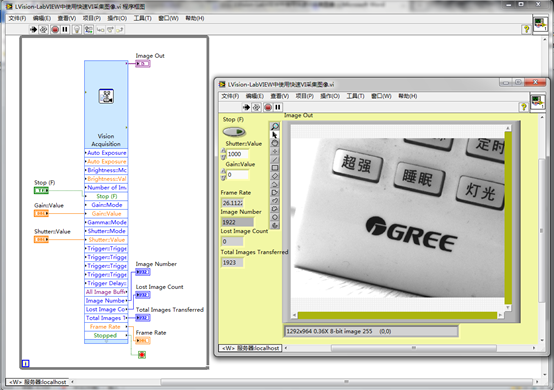The width and height of the screenshot is (554, 390).
Task: Click image info status bar showing 1292x964
Action: 371,331
